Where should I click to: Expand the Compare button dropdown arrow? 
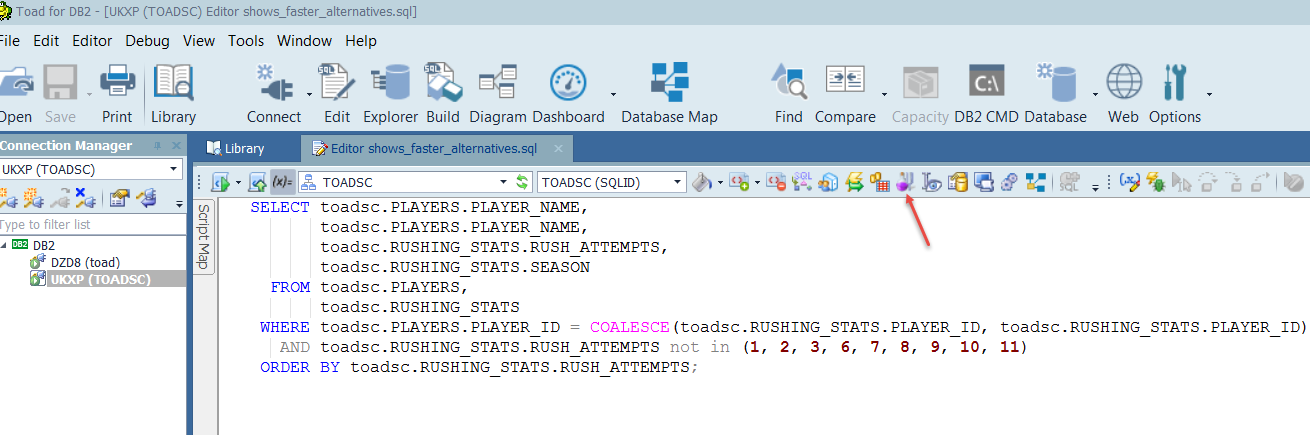click(x=885, y=92)
